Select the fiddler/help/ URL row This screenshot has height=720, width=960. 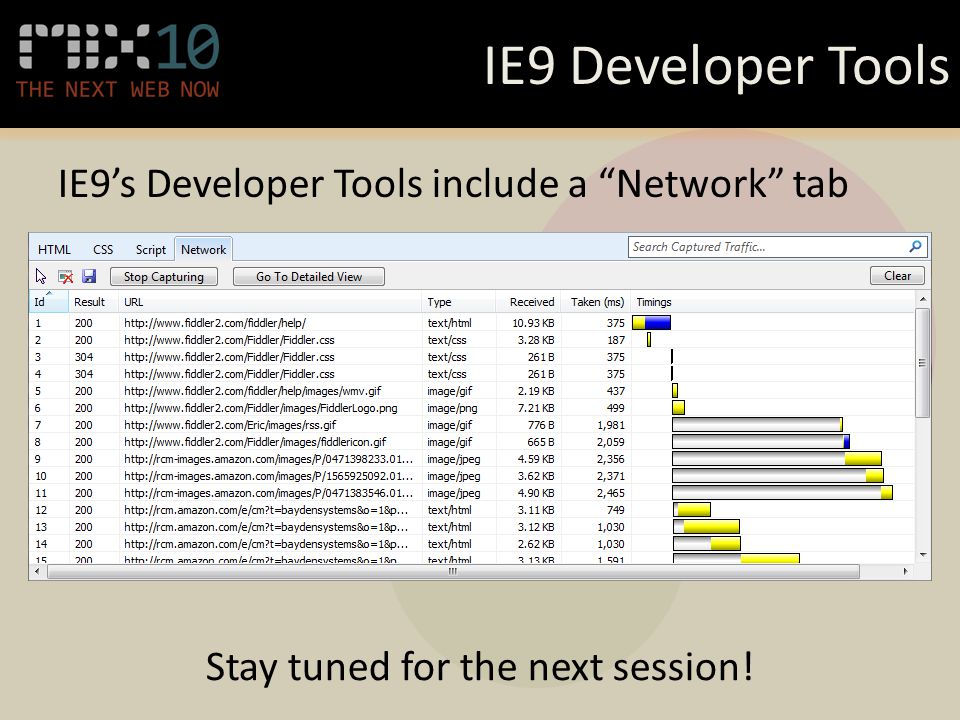[215, 323]
